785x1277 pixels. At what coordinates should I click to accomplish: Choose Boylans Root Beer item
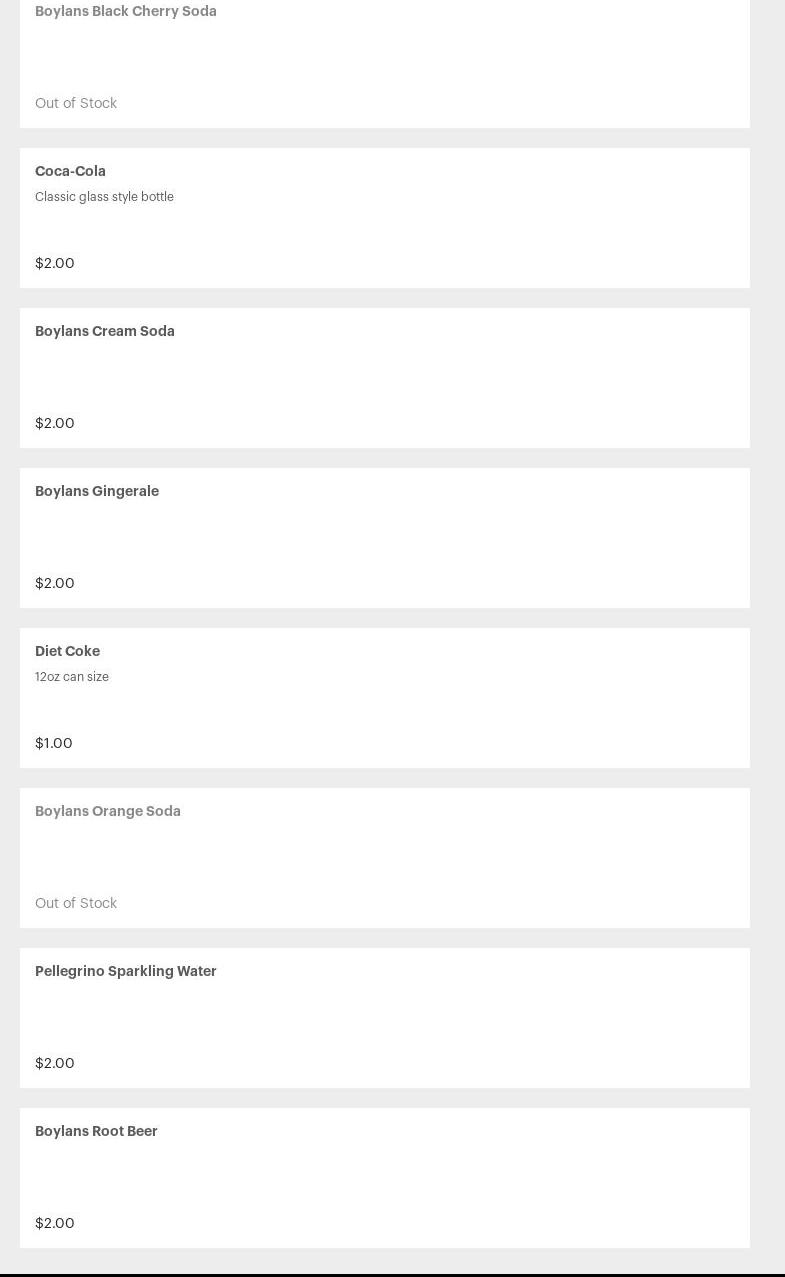(96, 1131)
